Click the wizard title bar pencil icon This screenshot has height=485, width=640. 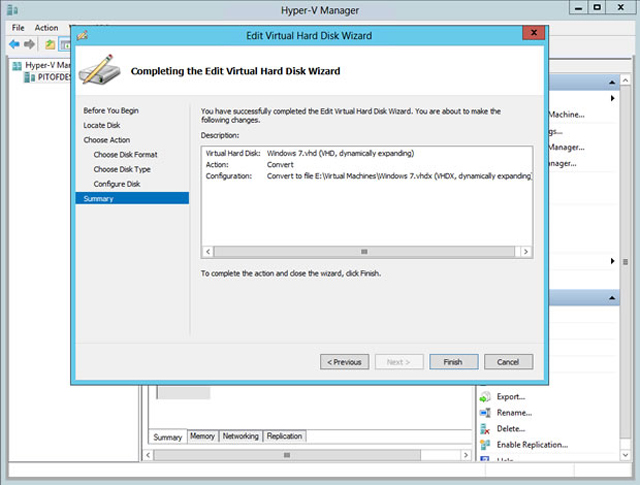(x=82, y=36)
